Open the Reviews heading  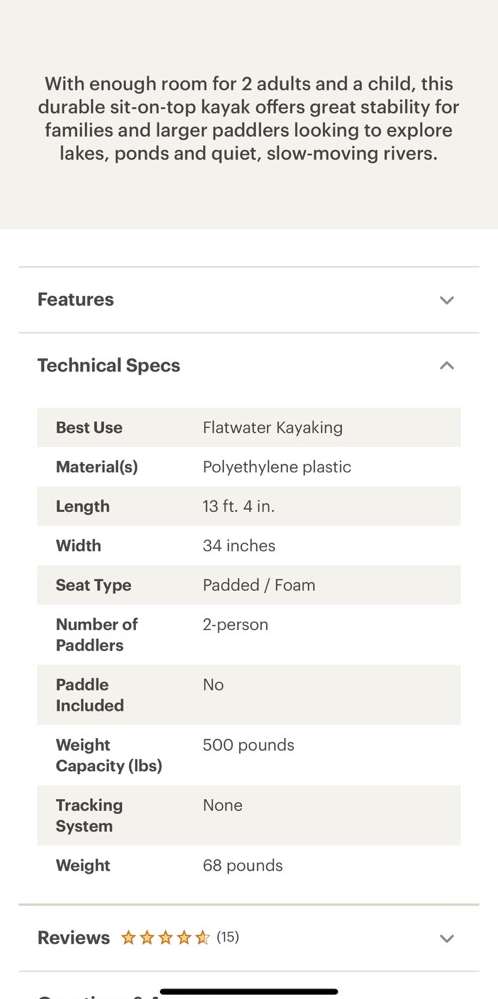click(x=74, y=938)
